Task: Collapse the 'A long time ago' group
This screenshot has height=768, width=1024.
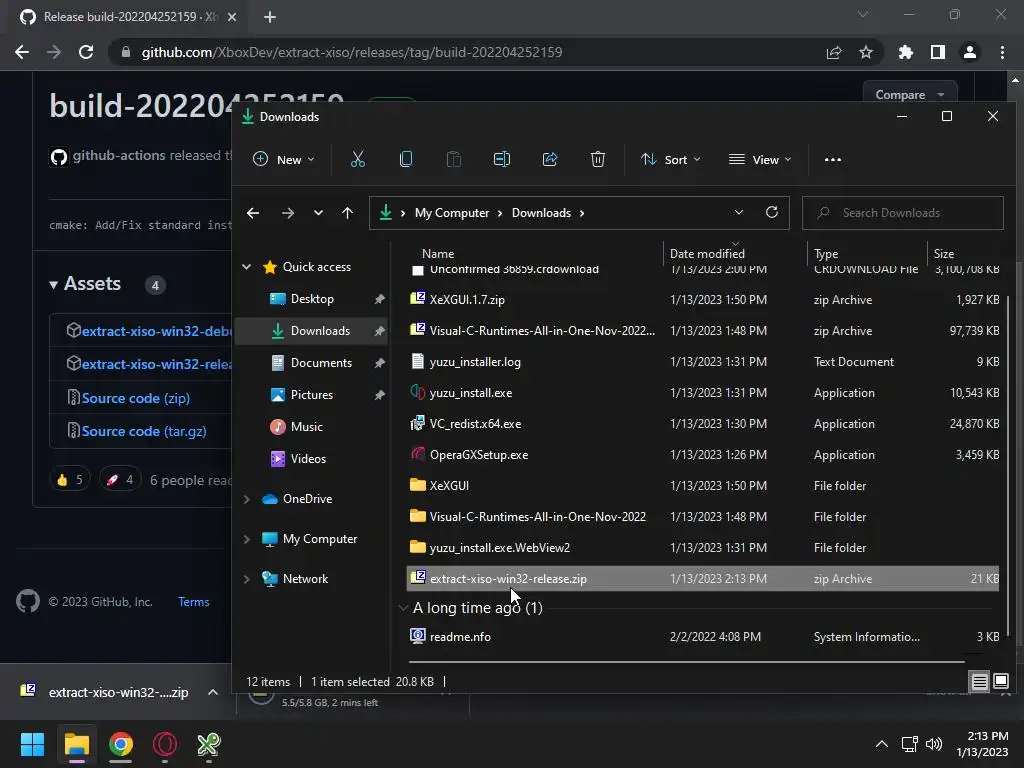Action: (403, 608)
